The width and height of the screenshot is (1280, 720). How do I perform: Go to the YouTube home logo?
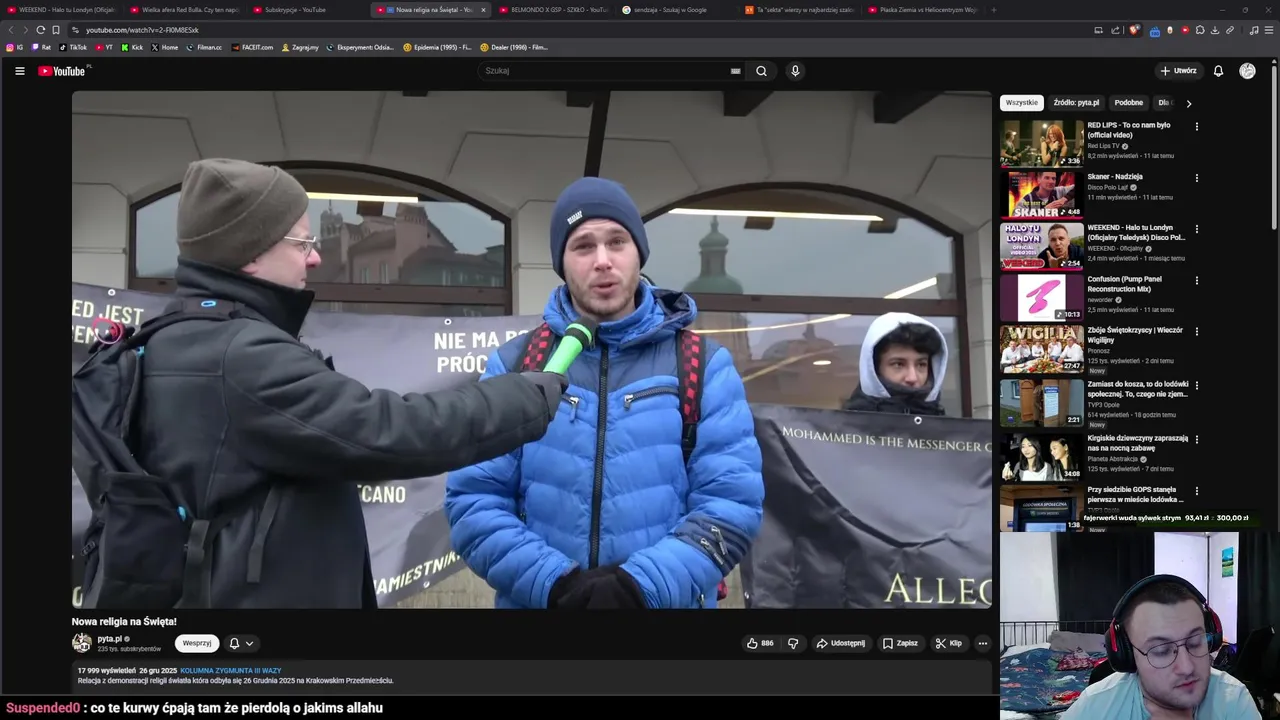click(x=63, y=71)
